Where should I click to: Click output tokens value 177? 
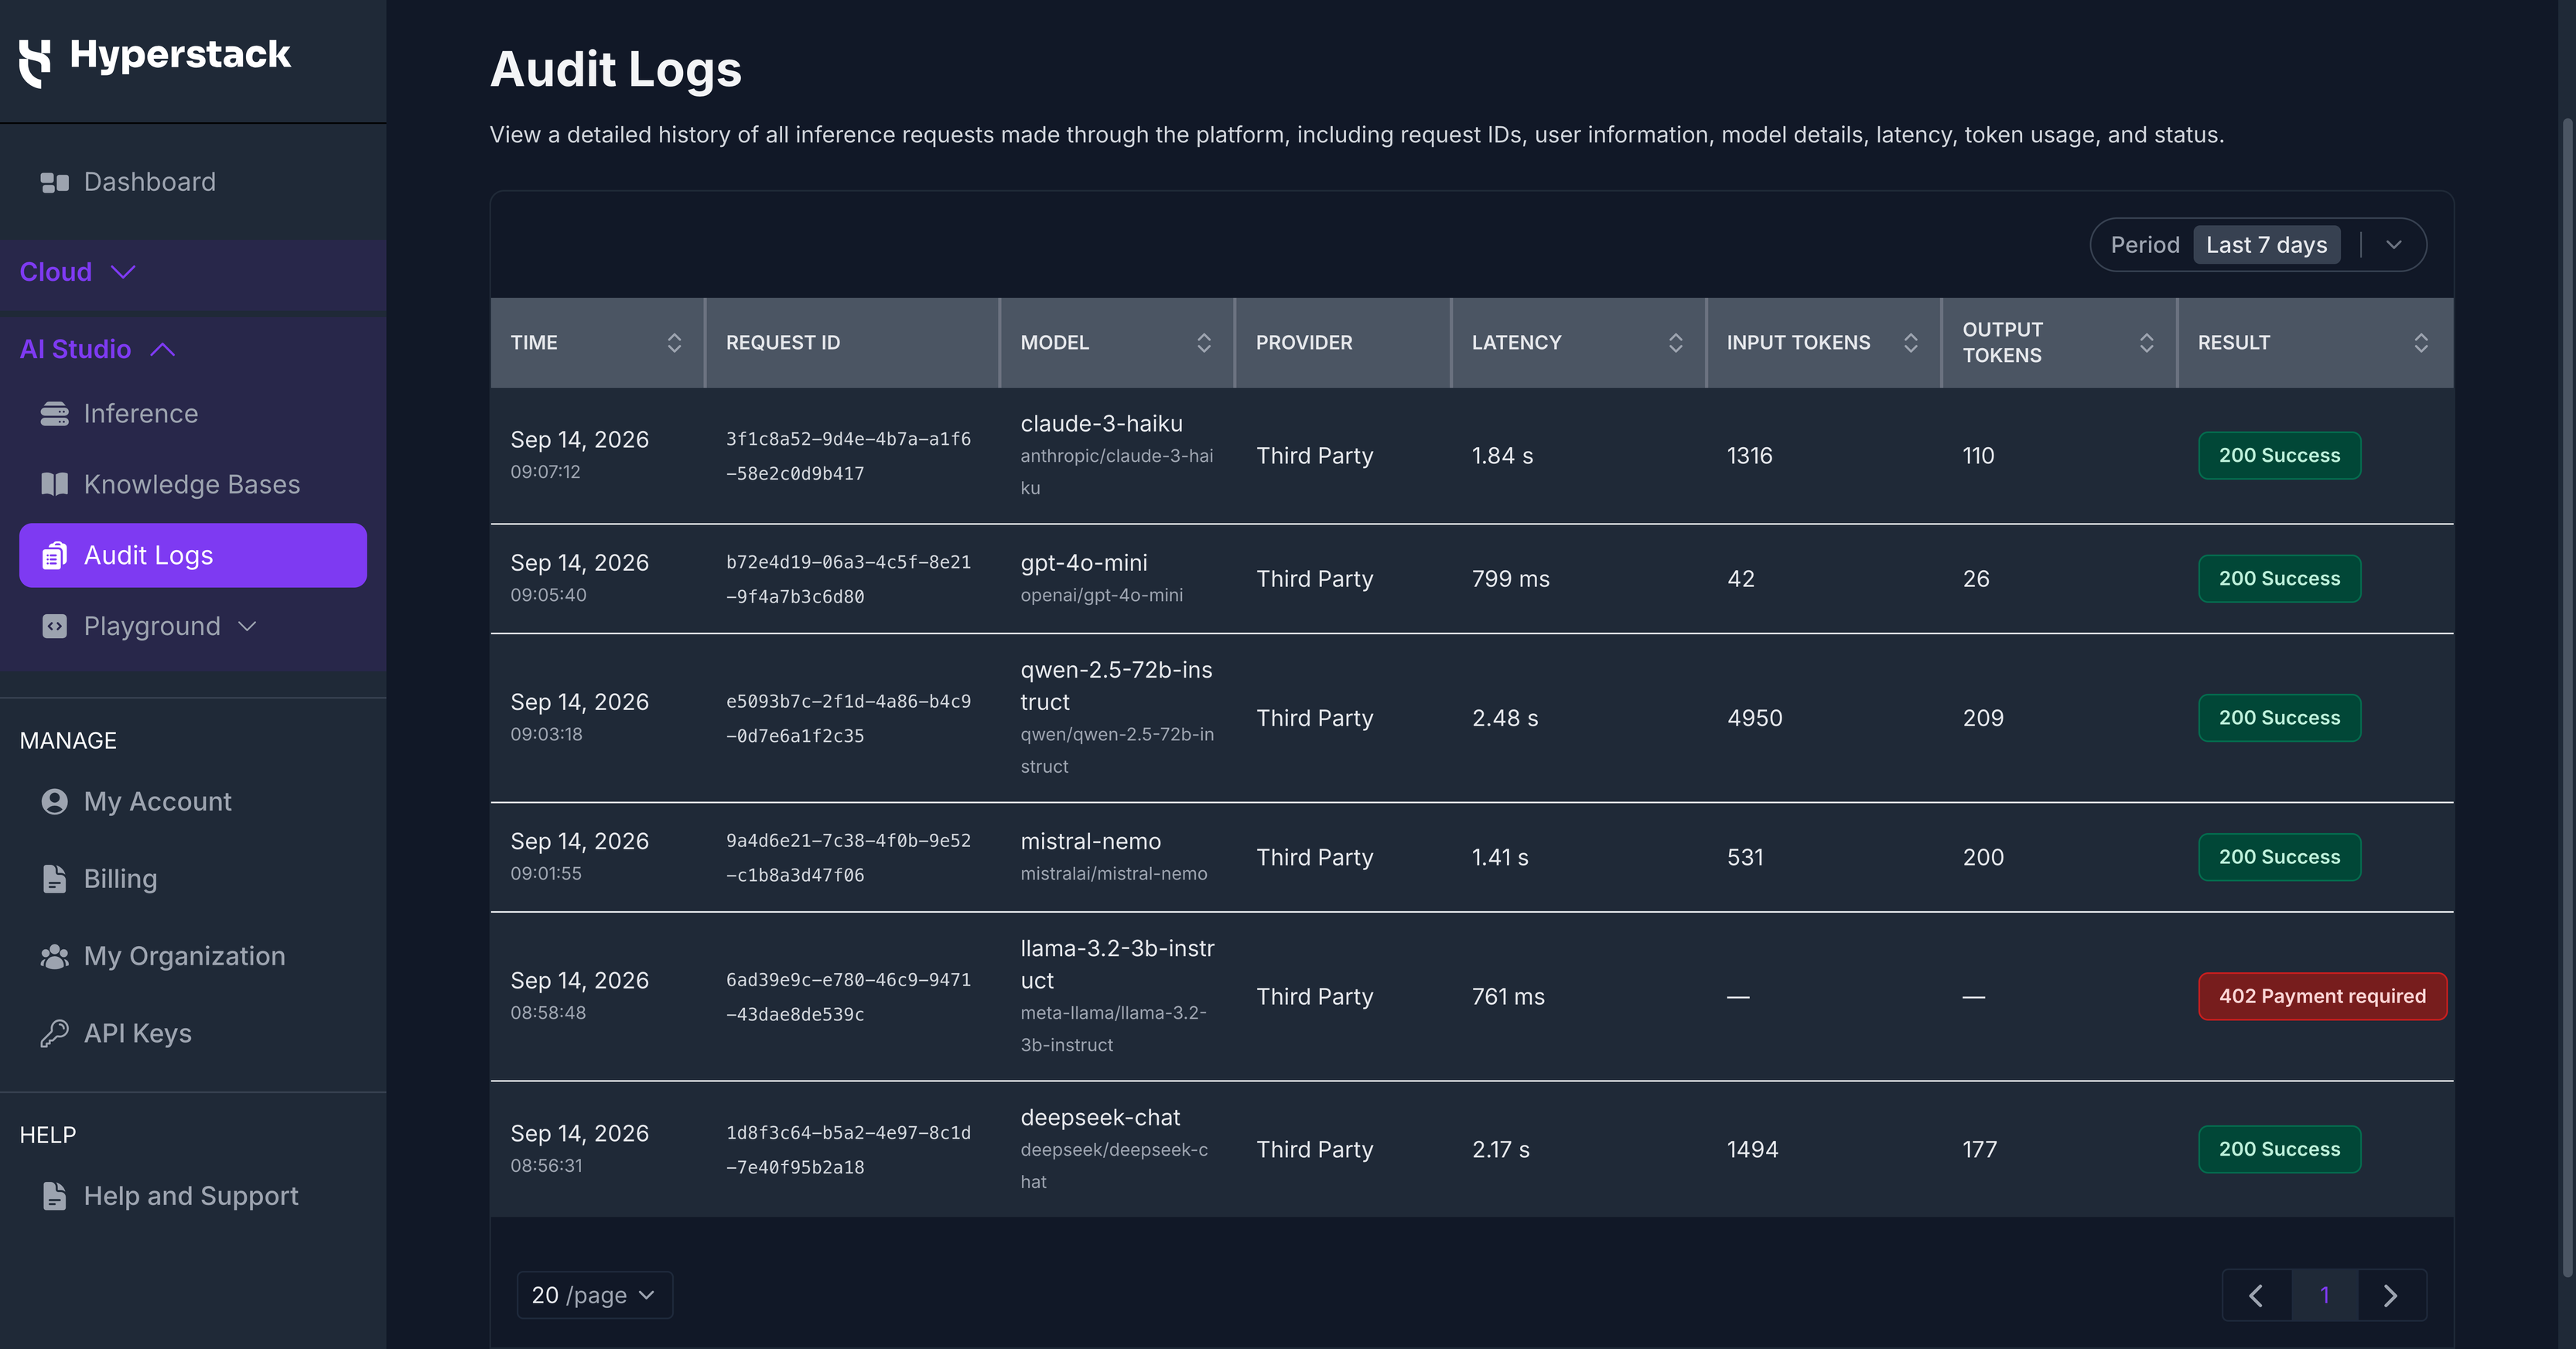[x=1980, y=1149]
